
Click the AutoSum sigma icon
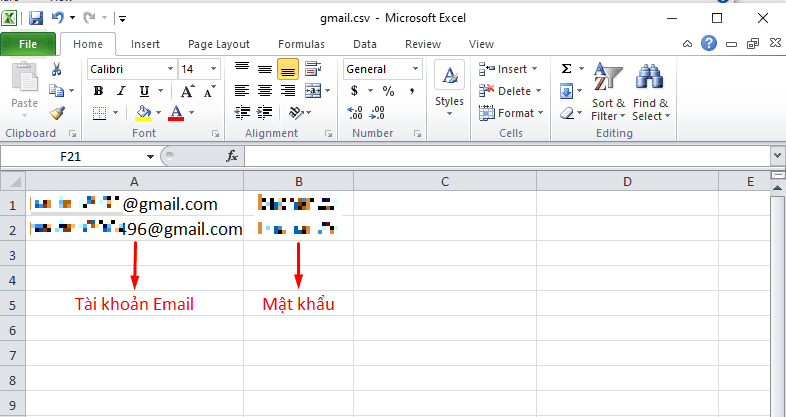[x=566, y=69]
